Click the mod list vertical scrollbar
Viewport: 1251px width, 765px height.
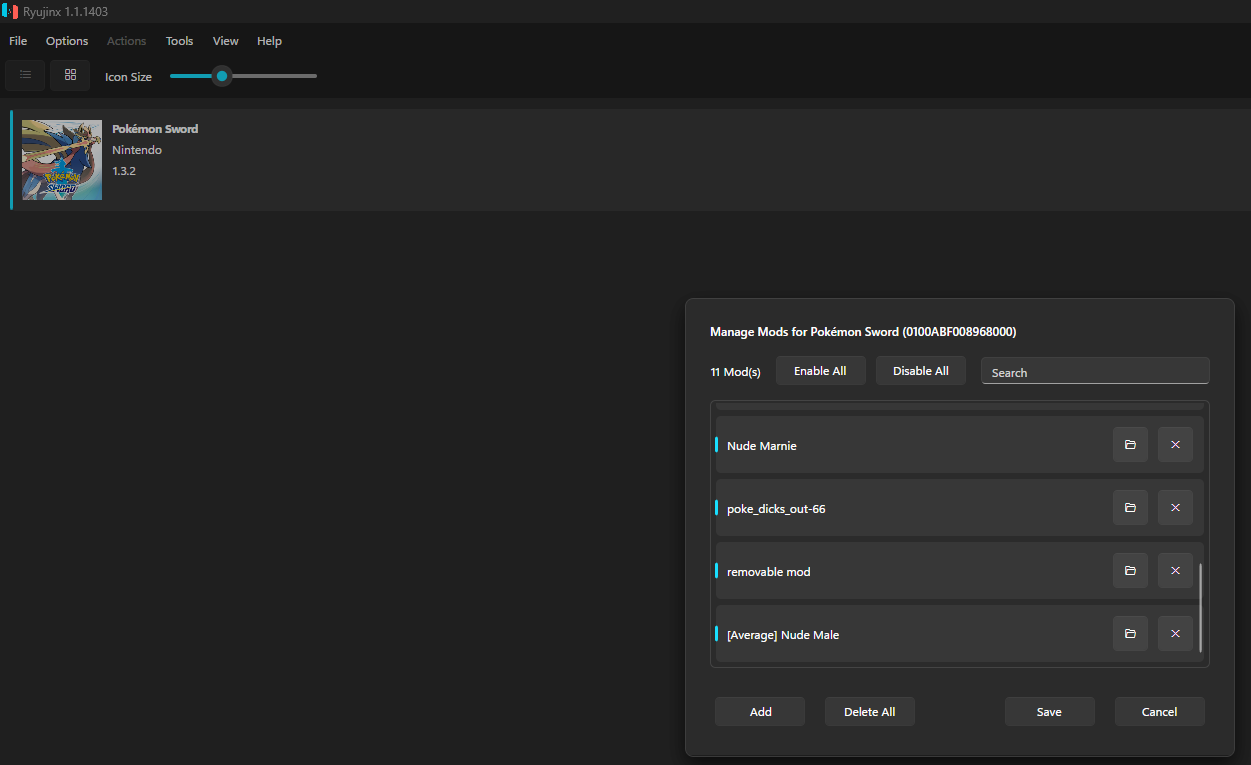tap(1200, 607)
